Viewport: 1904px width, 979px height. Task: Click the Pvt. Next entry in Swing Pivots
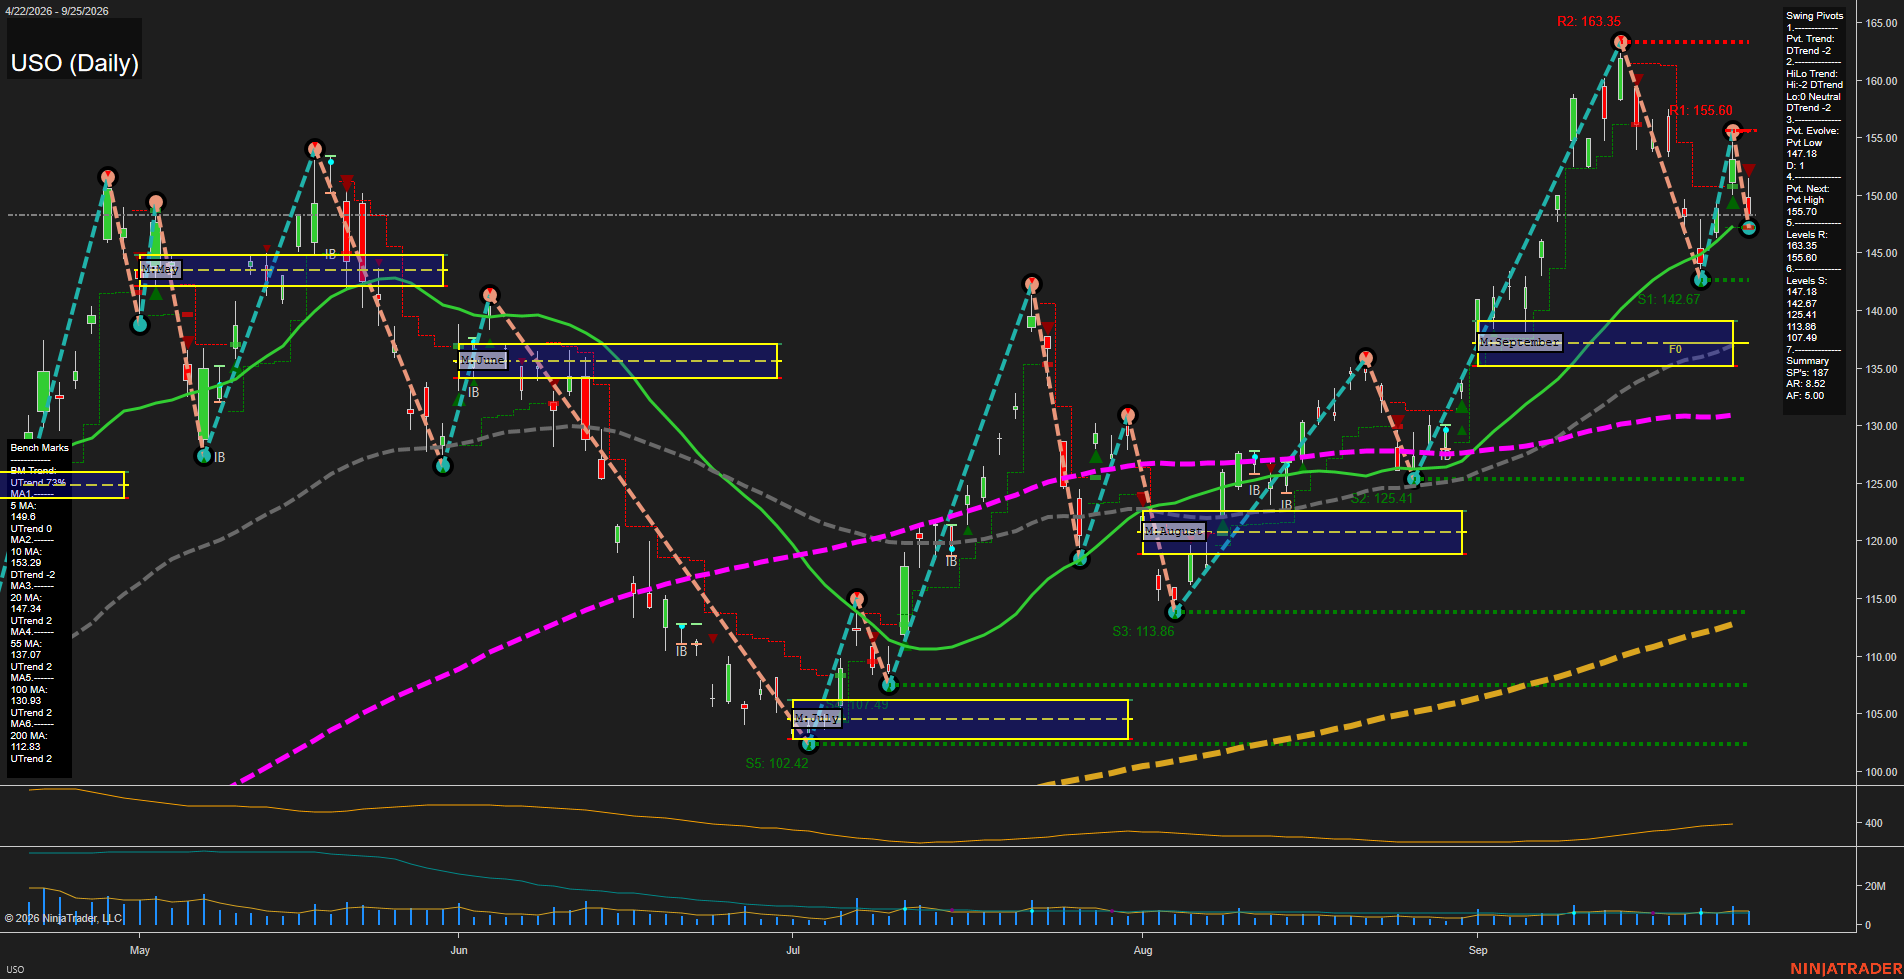[1807, 189]
